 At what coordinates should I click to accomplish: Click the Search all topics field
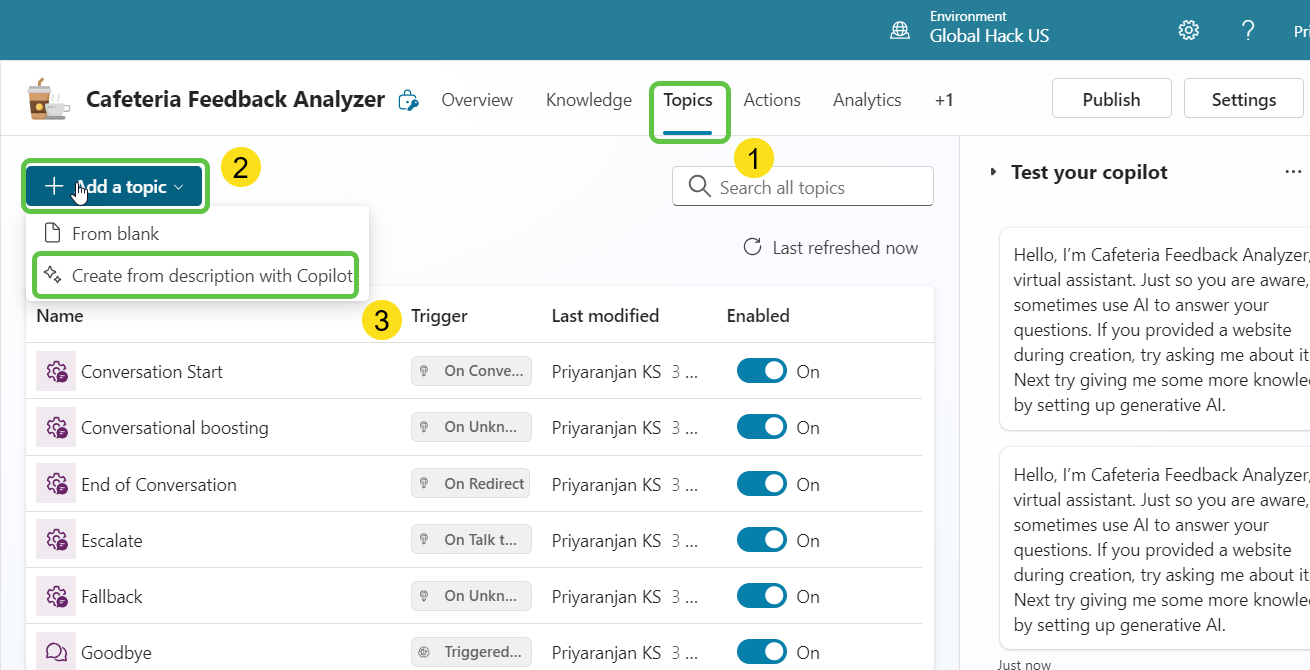click(x=802, y=186)
